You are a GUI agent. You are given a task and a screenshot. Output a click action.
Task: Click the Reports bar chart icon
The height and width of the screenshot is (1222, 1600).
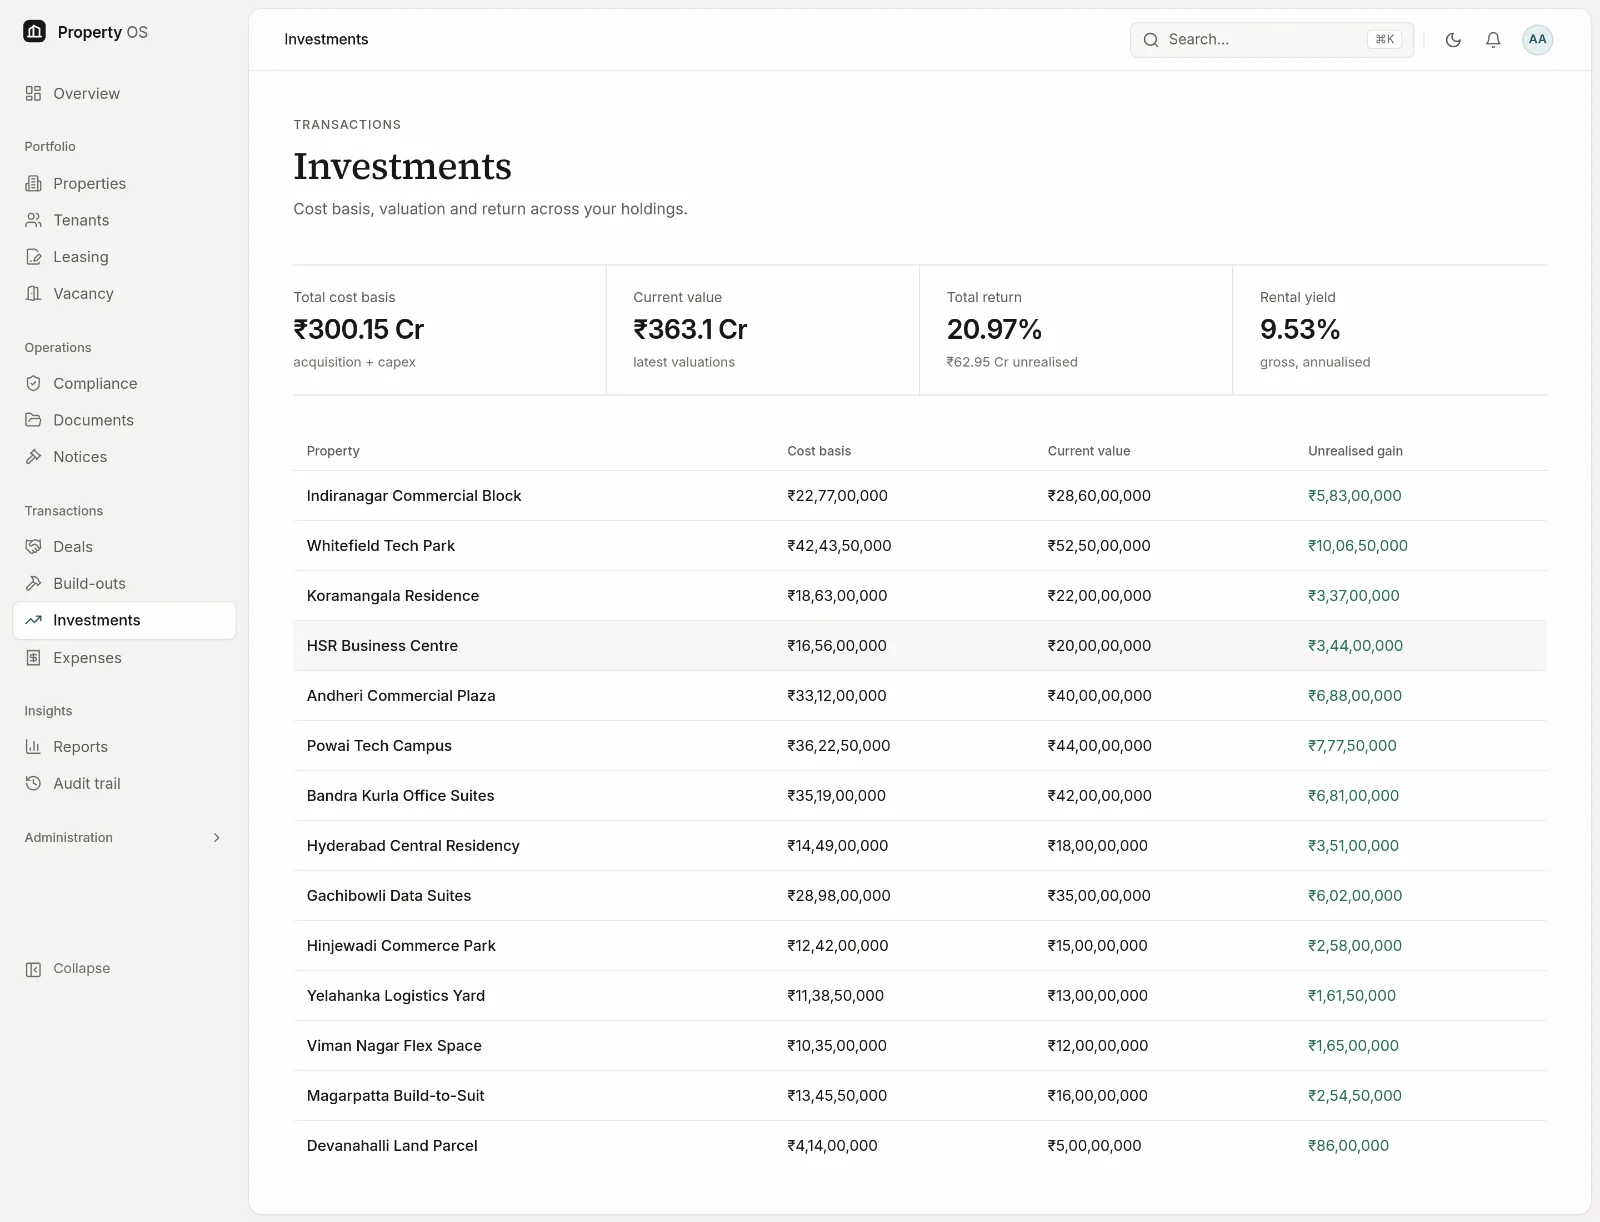tap(33, 747)
